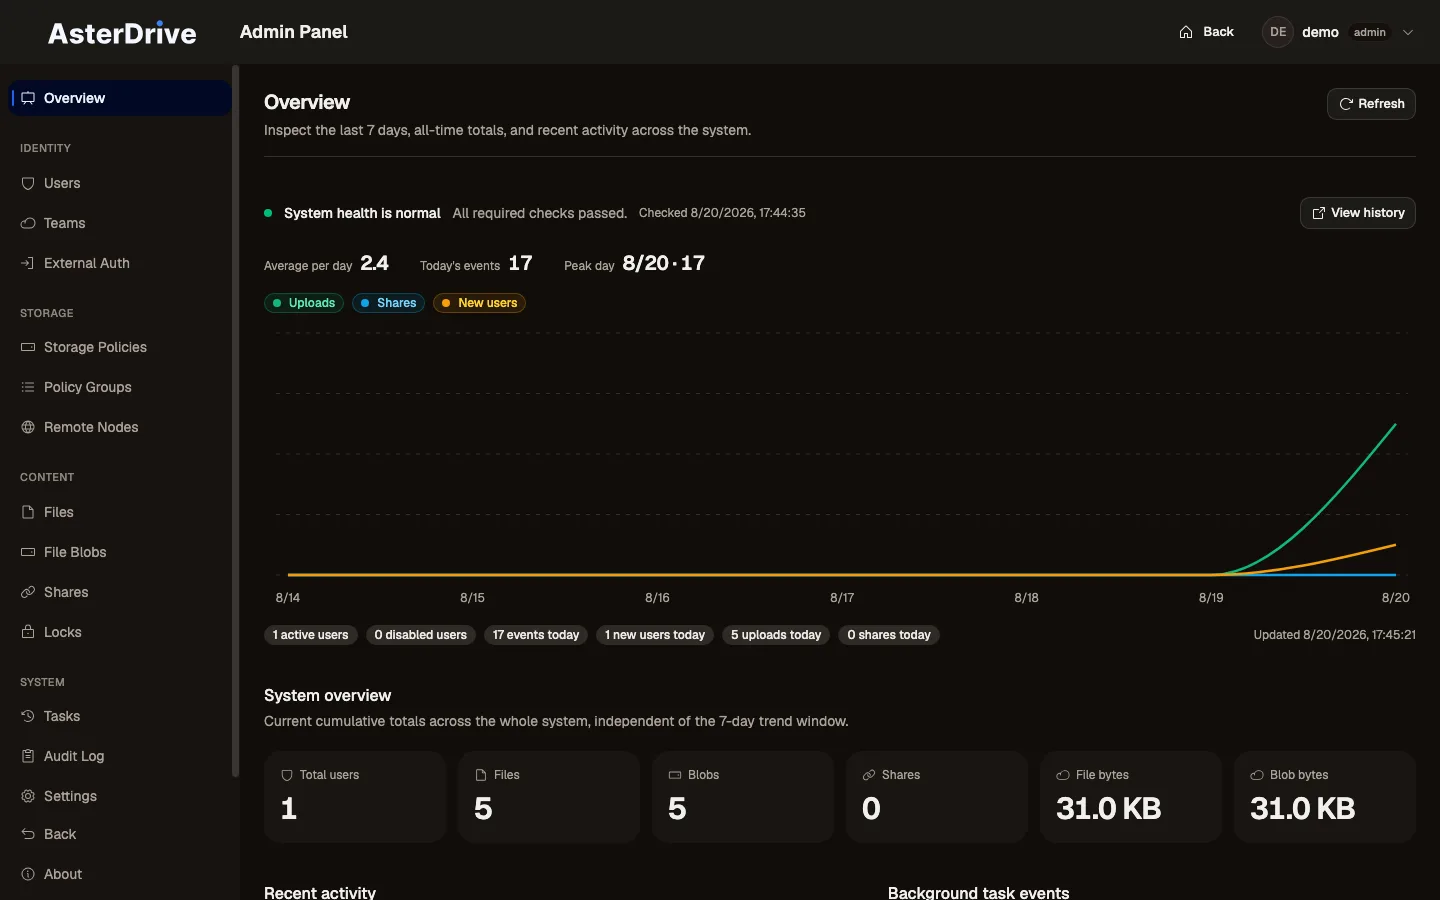1440x900 pixels.
Task: Click the admin role badge
Action: (x=1370, y=32)
